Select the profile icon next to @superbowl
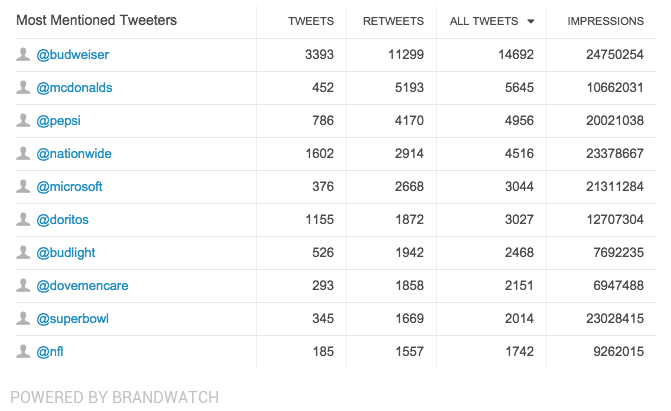671x411 pixels. [x=23, y=318]
